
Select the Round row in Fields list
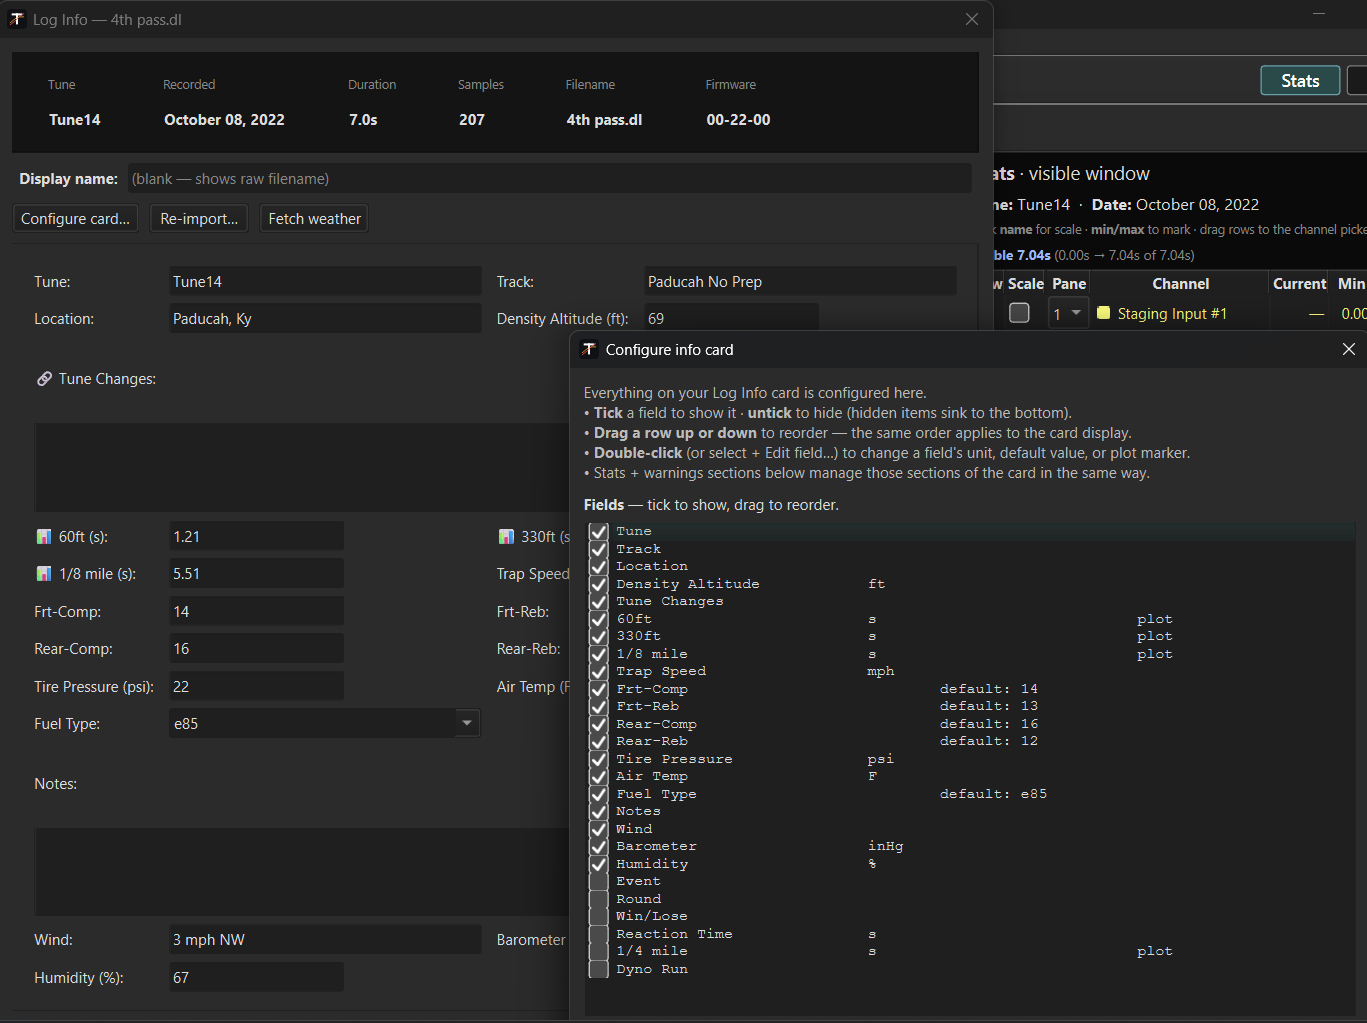[x=971, y=899]
